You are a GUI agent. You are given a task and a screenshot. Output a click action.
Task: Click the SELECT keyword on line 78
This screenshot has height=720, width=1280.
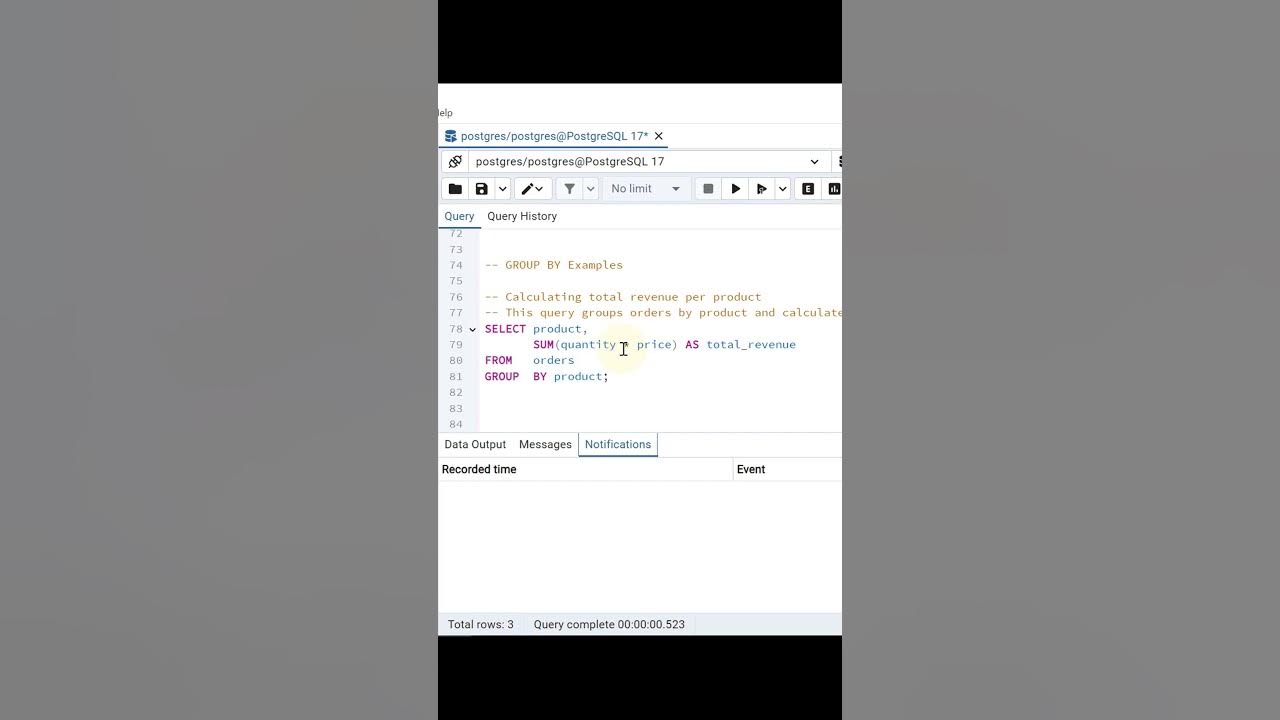[505, 329]
